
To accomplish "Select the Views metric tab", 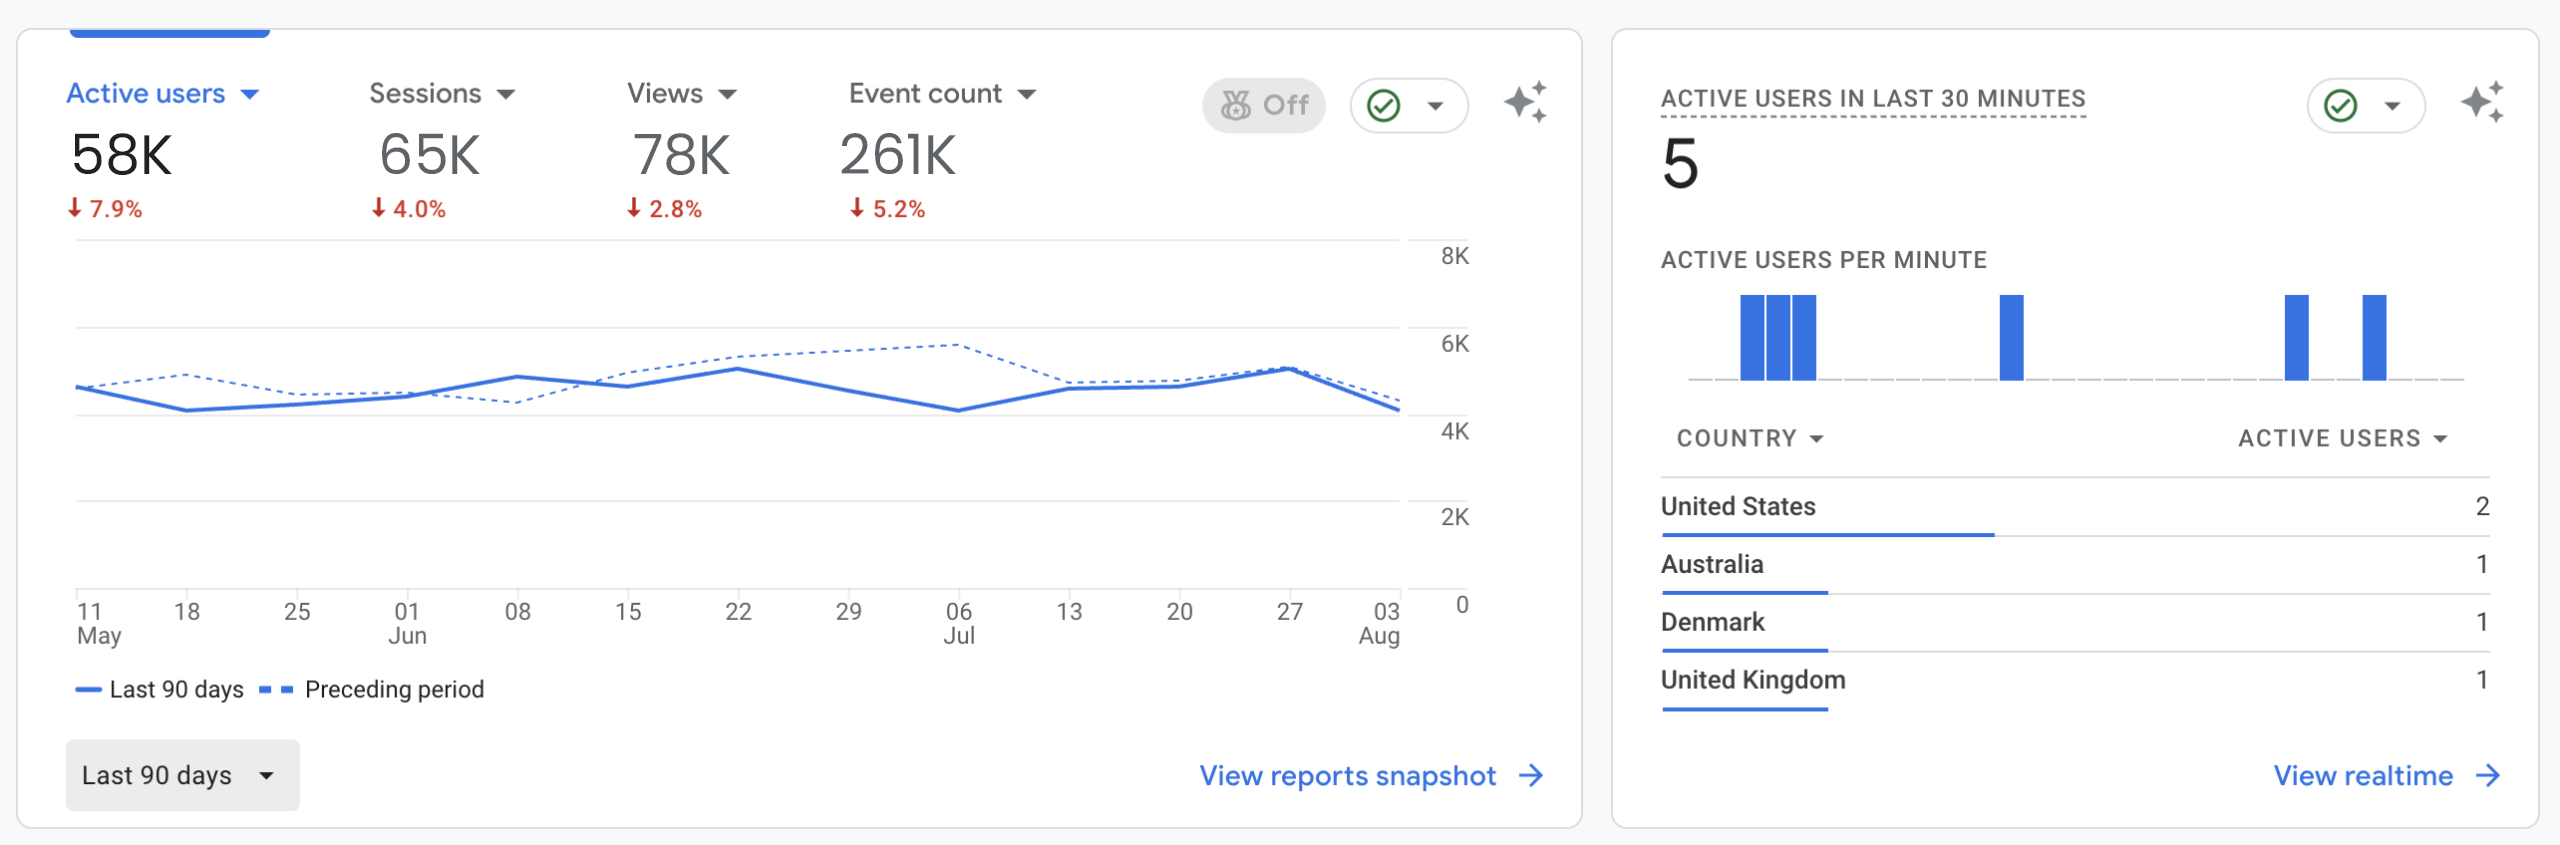I will click(x=666, y=94).
